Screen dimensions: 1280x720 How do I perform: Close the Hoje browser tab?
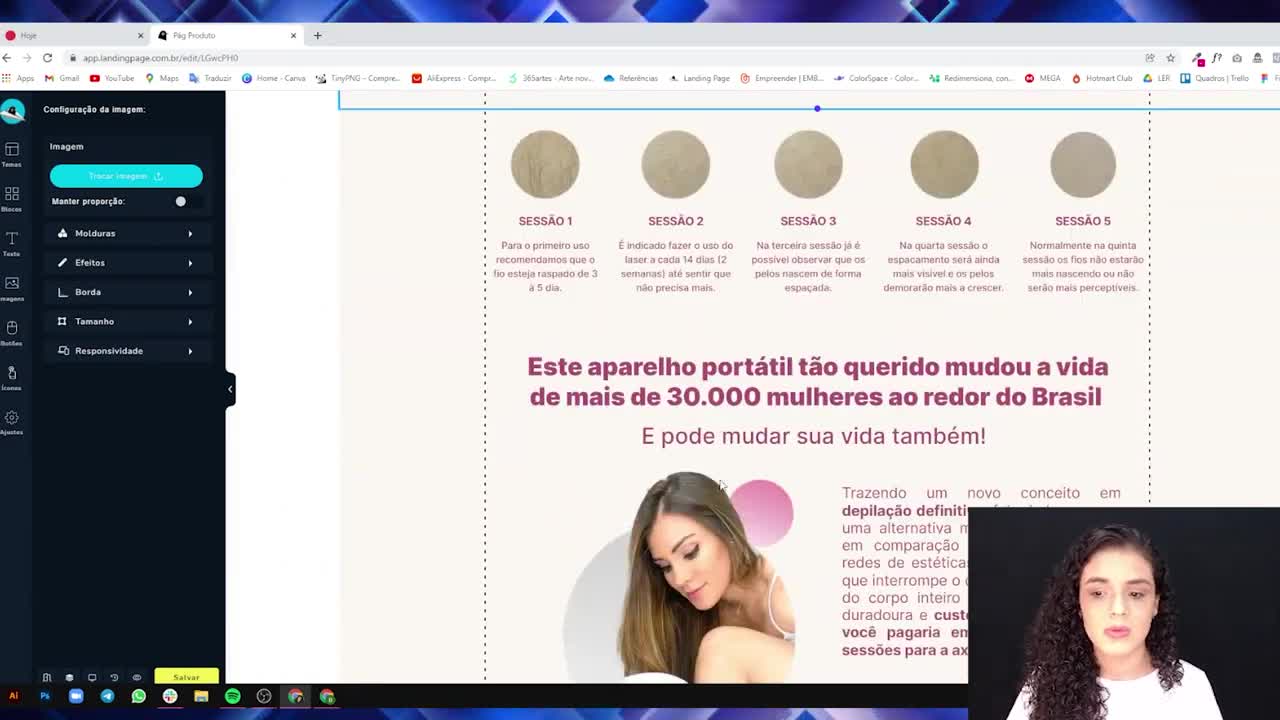pos(140,35)
